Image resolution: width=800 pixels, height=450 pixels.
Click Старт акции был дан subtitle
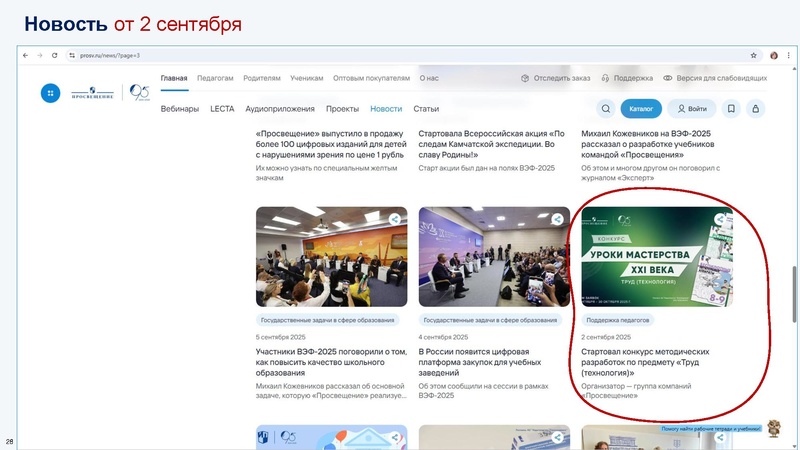coord(486,168)
